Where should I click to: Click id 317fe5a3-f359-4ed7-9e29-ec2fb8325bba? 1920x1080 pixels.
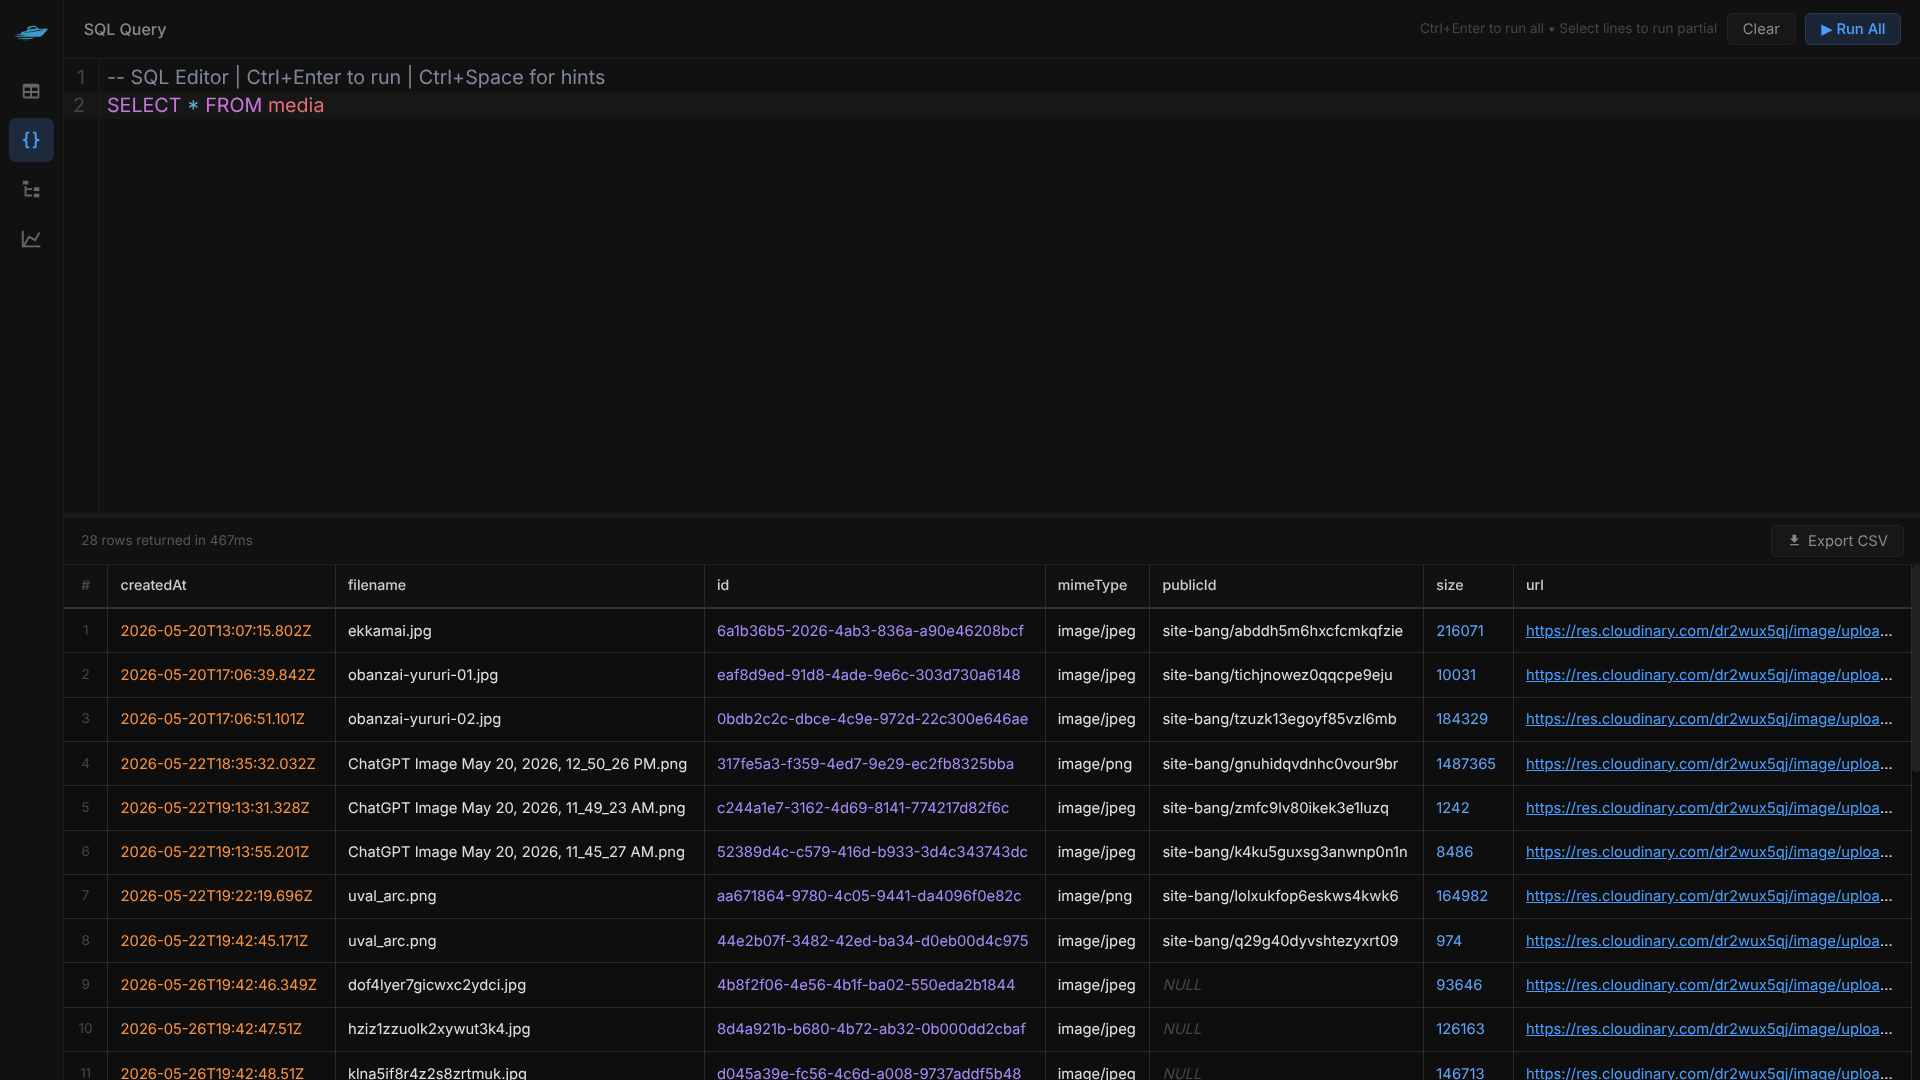(865, 764)
